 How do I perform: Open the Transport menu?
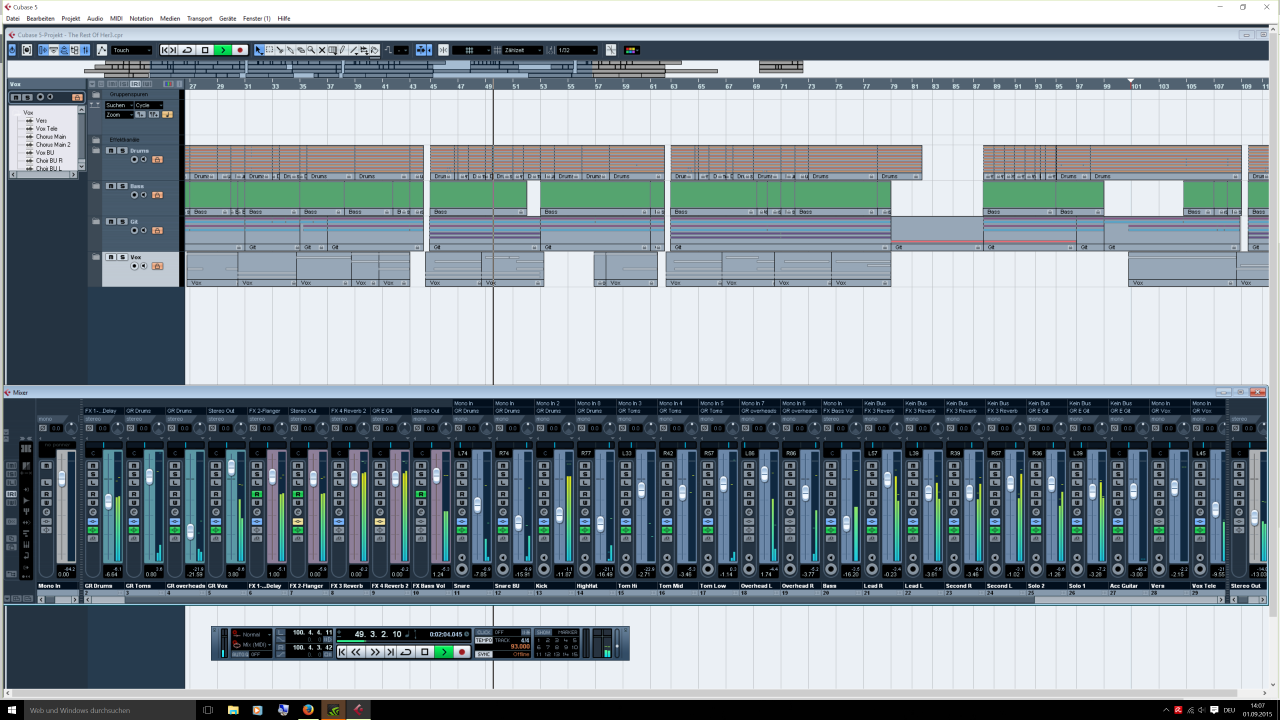(200, 18)
